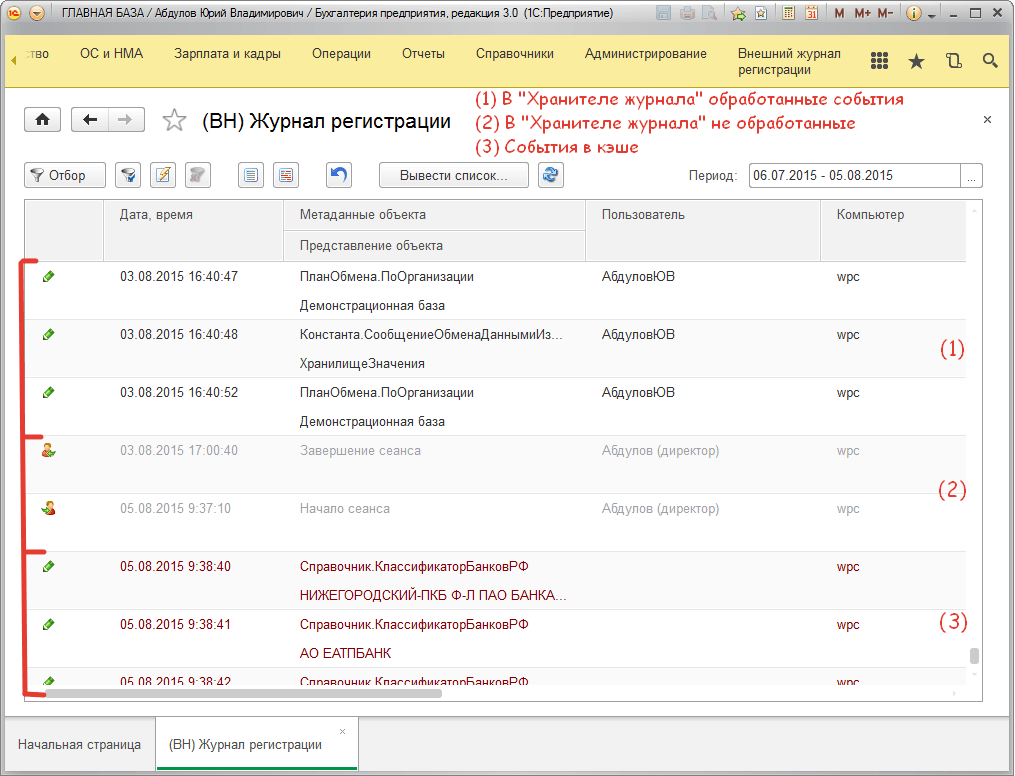Toggle favorite star for Журнал регистрации

click(x=174, y=120)
